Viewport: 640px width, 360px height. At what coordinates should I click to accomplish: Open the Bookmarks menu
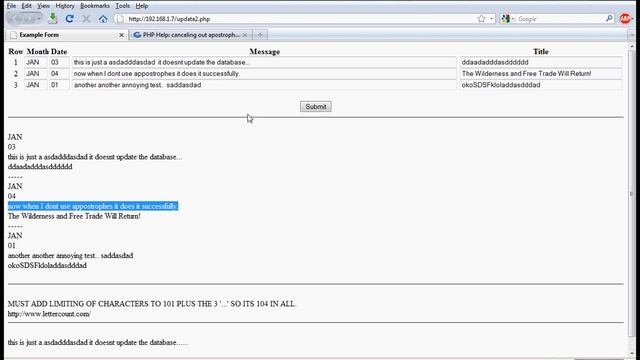95,6
